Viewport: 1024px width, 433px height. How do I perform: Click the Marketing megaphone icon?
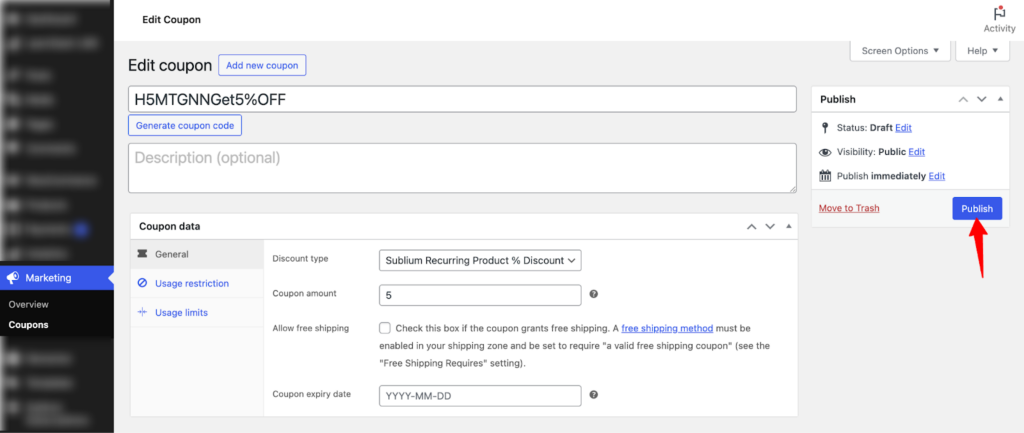tap(12, 278)
